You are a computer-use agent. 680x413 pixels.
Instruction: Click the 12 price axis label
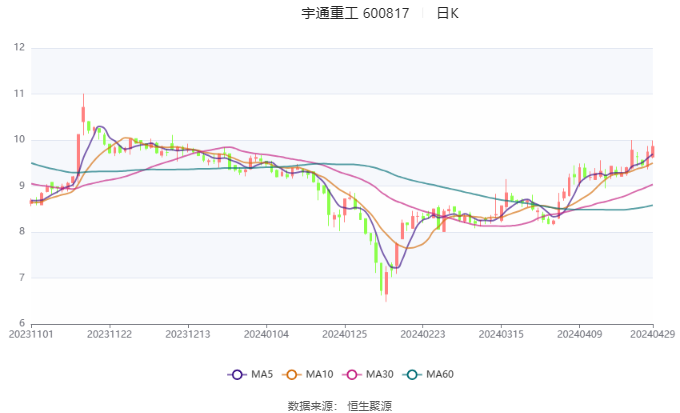(18, 47)
